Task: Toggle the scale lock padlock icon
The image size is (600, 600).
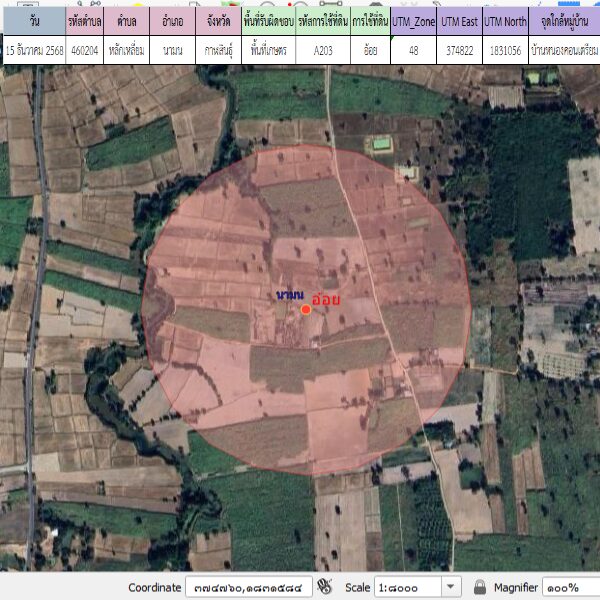Action: click(479, 587)
